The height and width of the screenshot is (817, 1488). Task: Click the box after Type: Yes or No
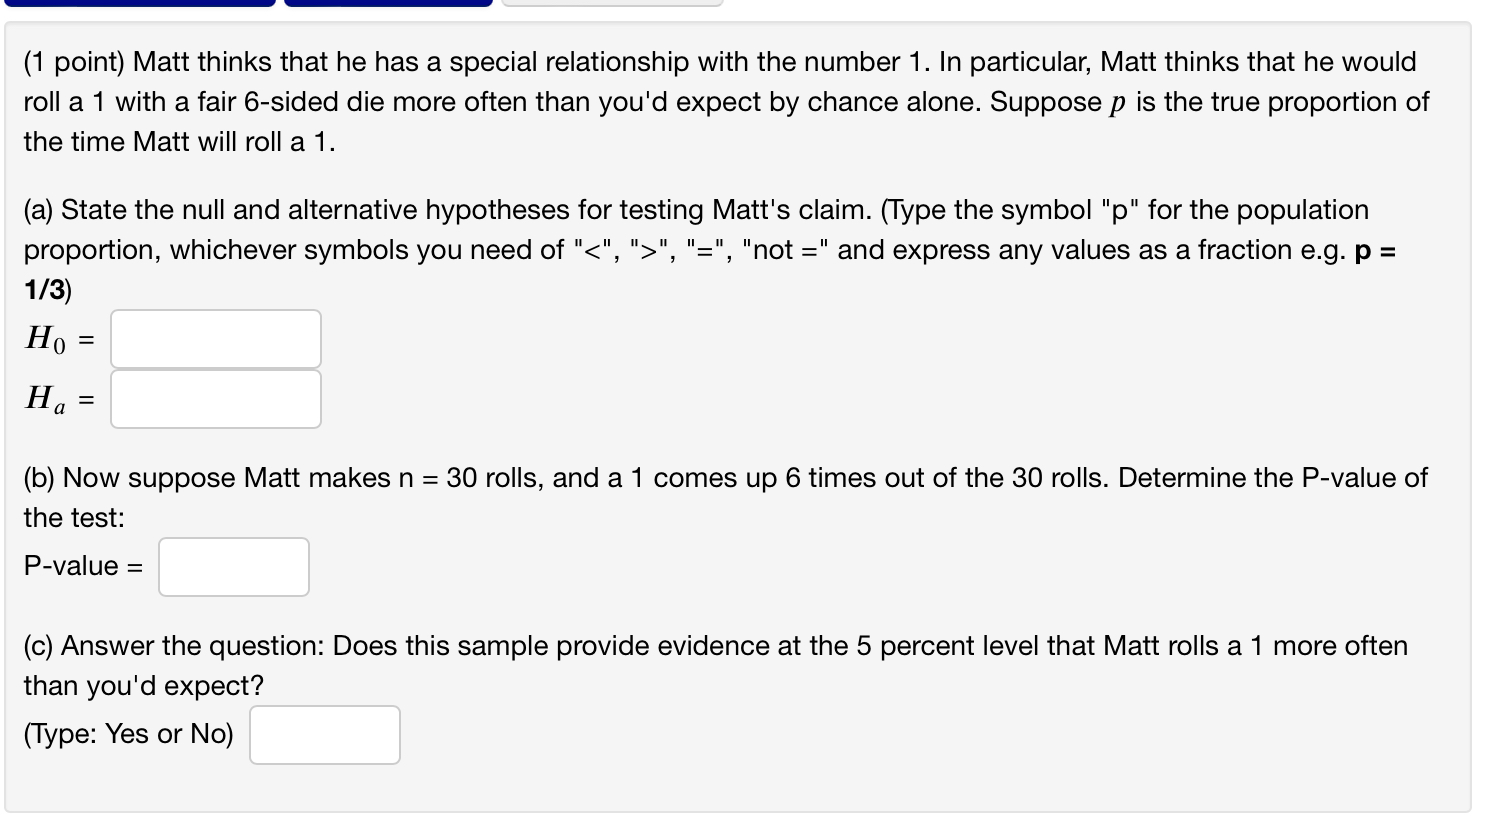click(323, 734)
